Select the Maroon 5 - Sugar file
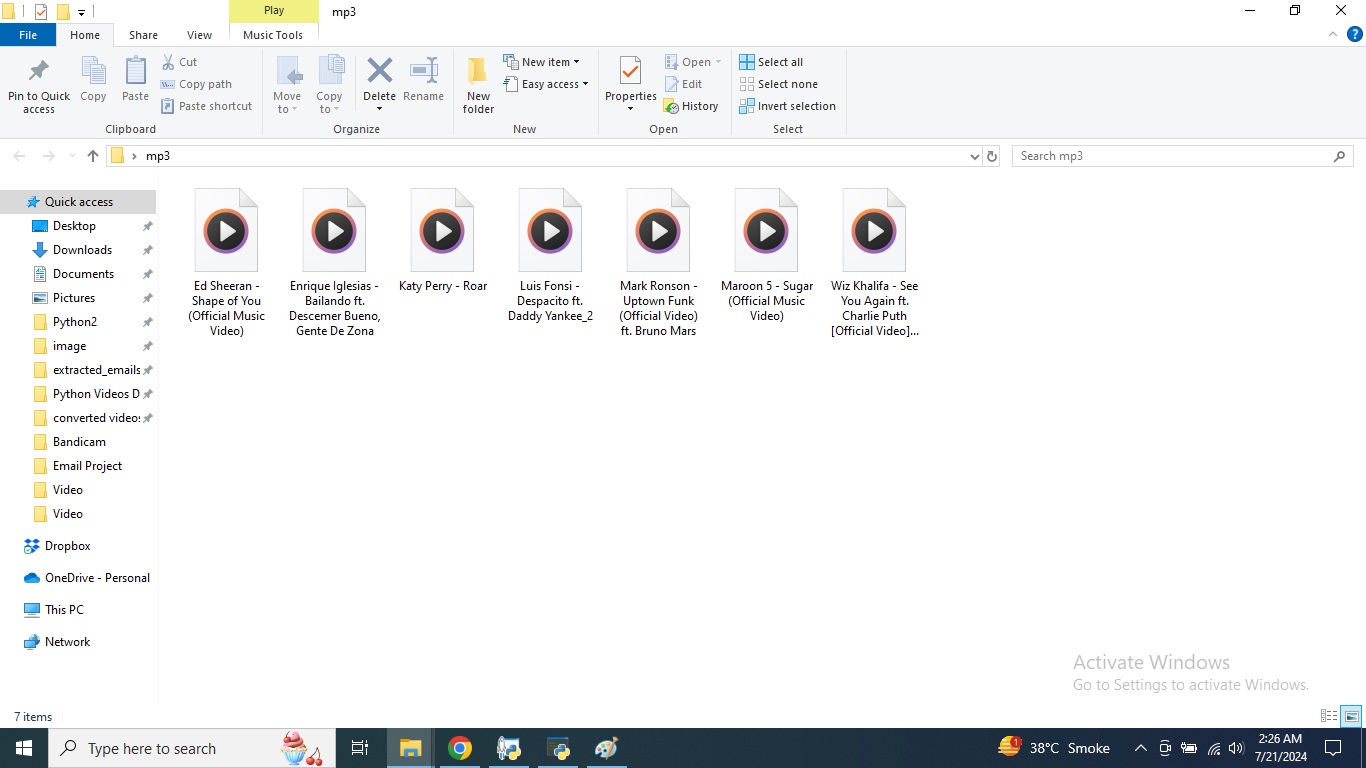This screenshot has height=768, width=1366. pyautogui.click(x=766, y=256)
